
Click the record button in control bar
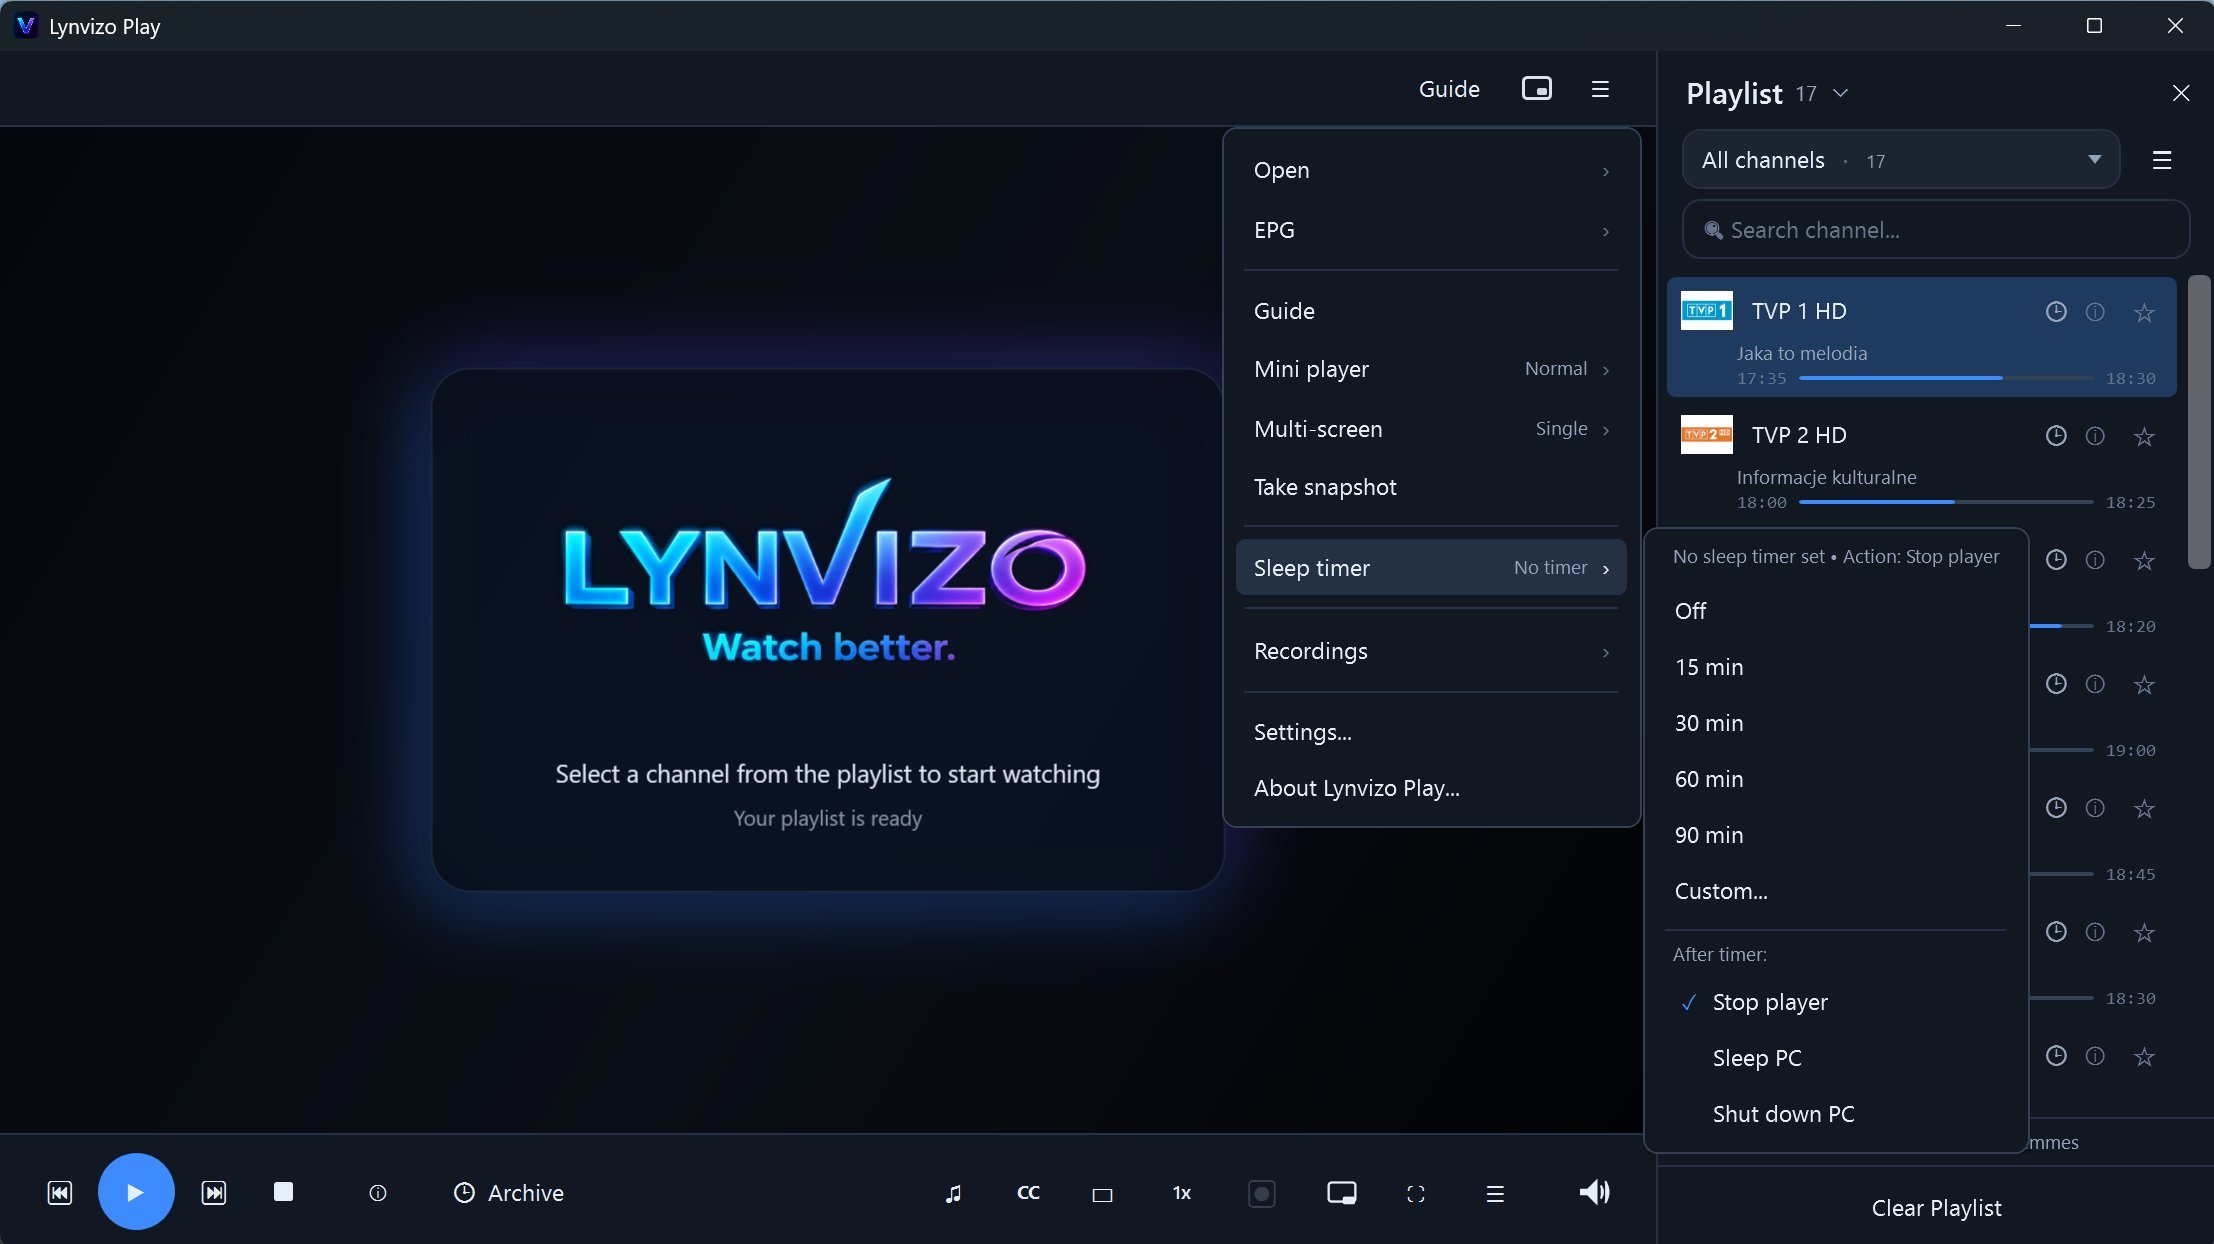coord(1262,1193)
